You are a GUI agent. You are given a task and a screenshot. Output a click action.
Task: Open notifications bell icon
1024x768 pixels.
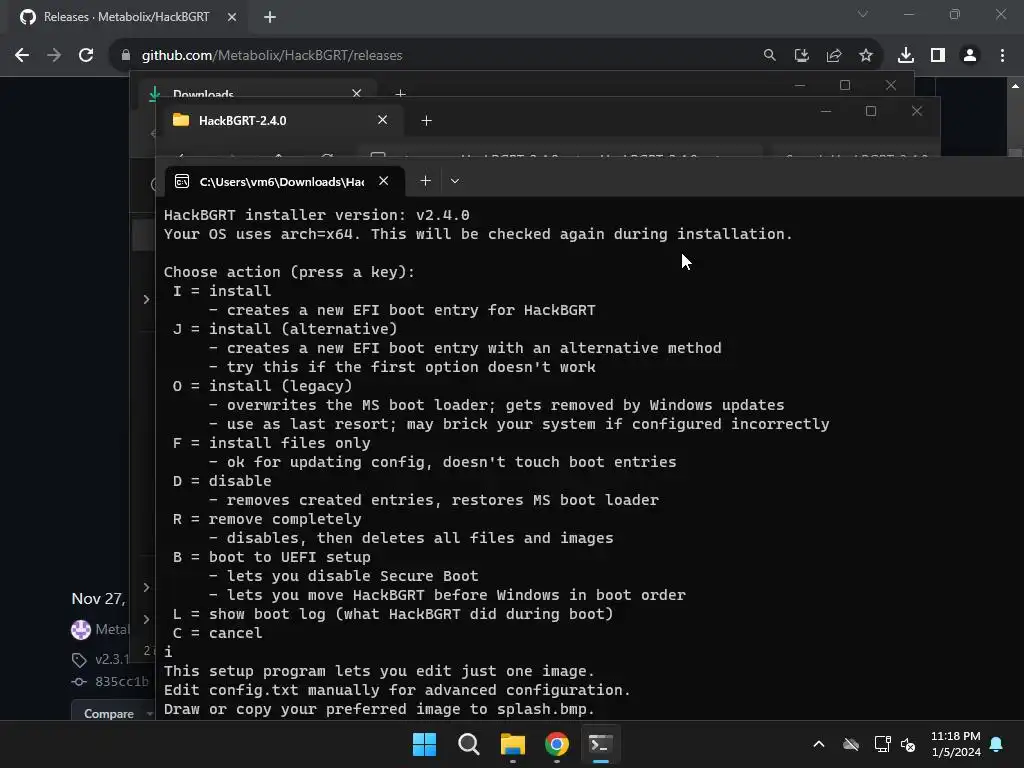point(997,744)
